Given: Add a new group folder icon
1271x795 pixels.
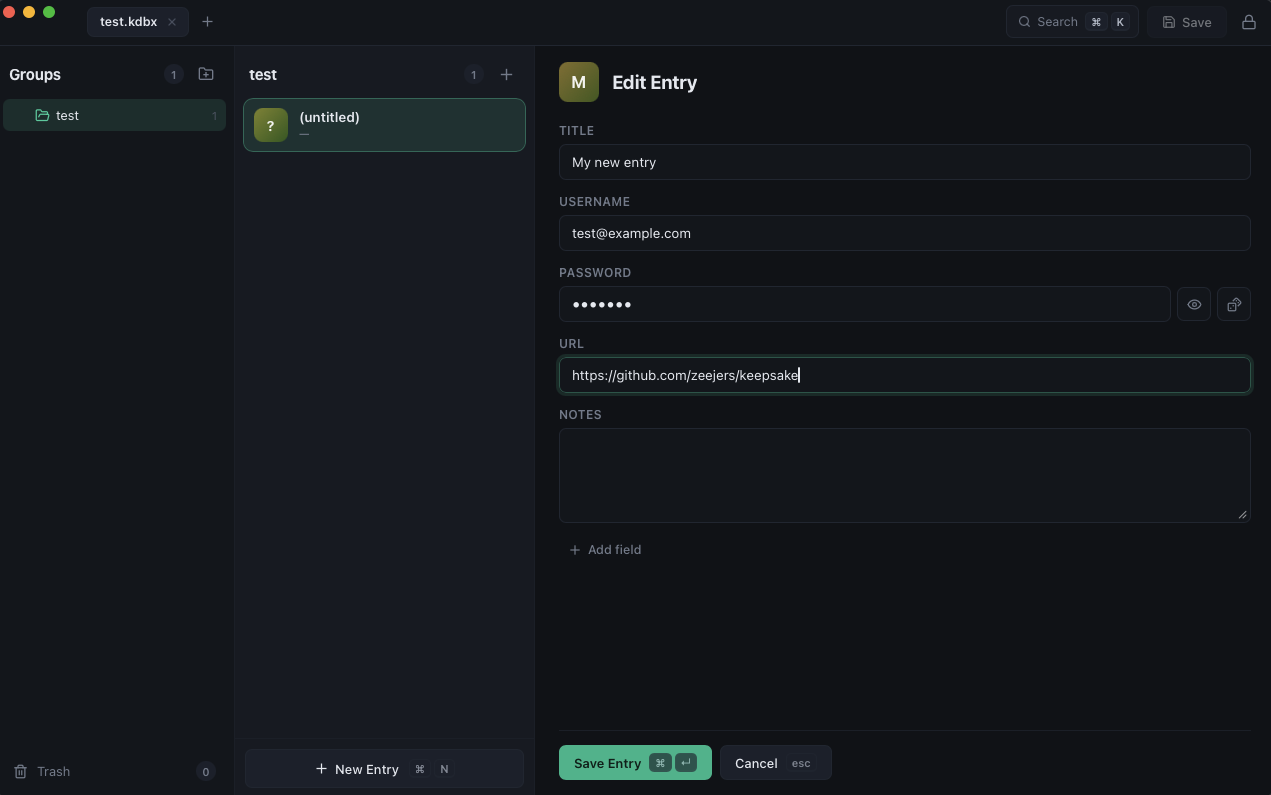Looking at the screenshot, I should point(206,74).
